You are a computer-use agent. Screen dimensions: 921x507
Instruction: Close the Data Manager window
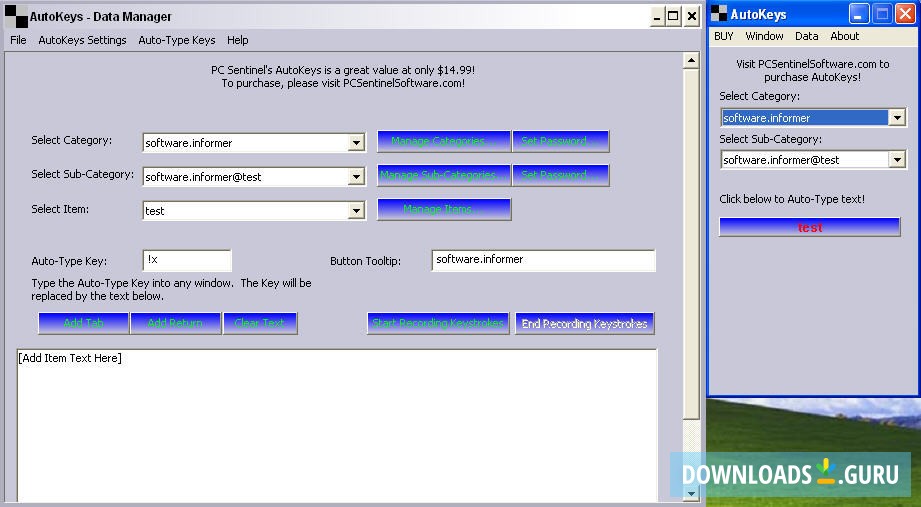coord(692,16)
